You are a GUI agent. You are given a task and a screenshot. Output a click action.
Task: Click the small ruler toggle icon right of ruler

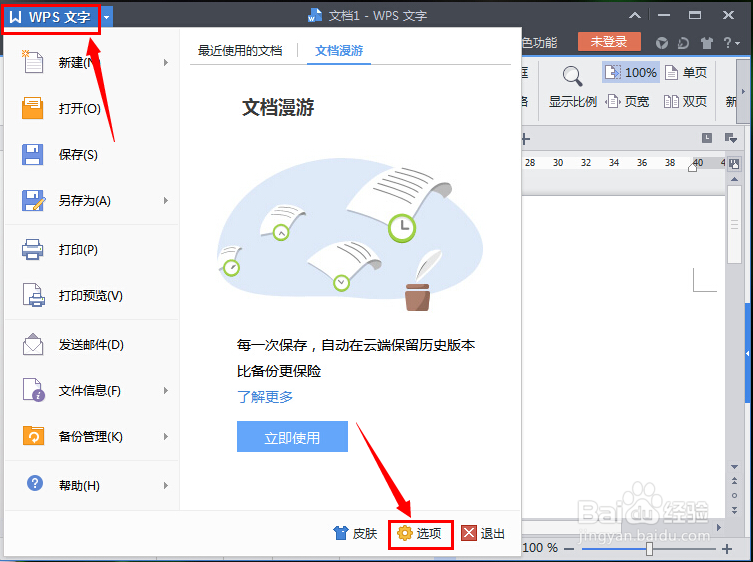click(734, 163)
